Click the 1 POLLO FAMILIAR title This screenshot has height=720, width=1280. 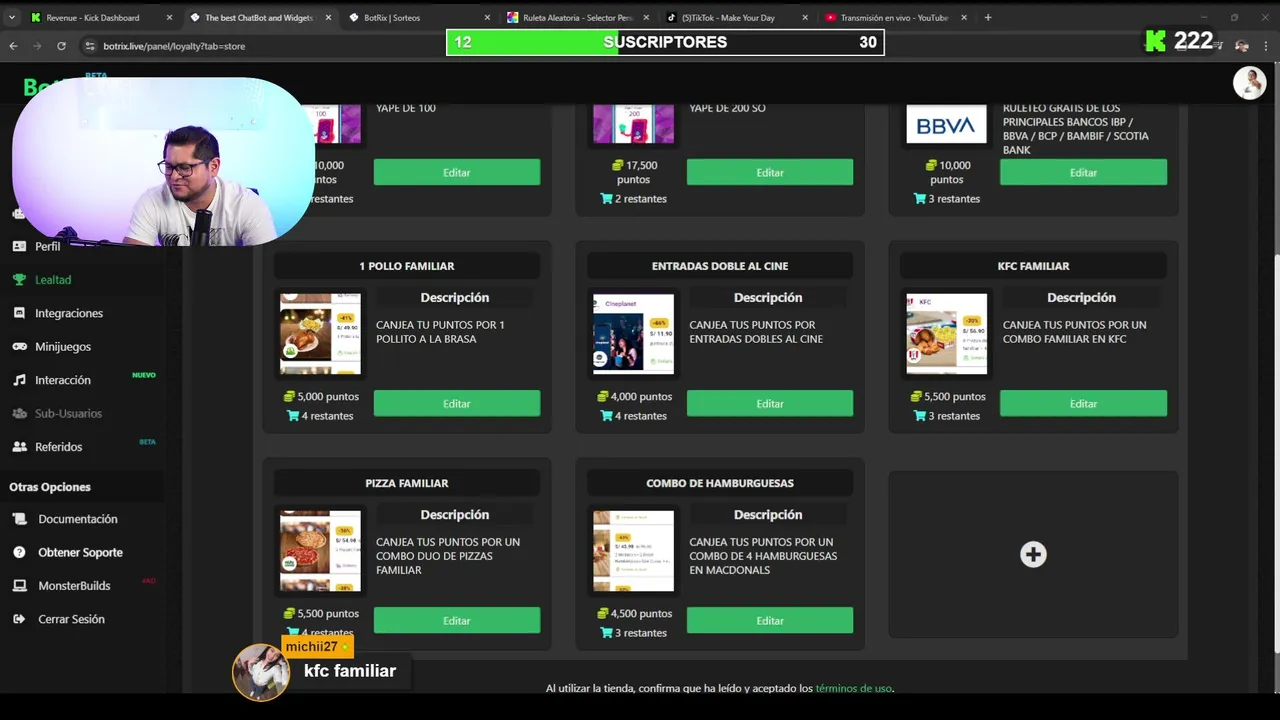tap(407, 266)
